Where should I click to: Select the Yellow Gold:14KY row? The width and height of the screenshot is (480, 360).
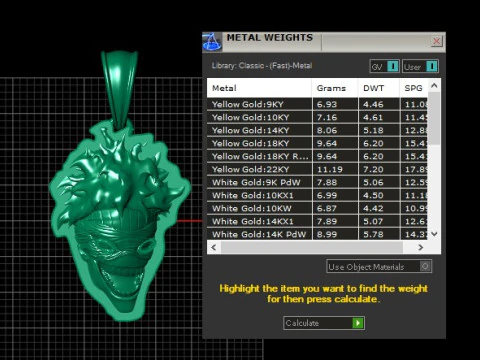tap(317, 130)
